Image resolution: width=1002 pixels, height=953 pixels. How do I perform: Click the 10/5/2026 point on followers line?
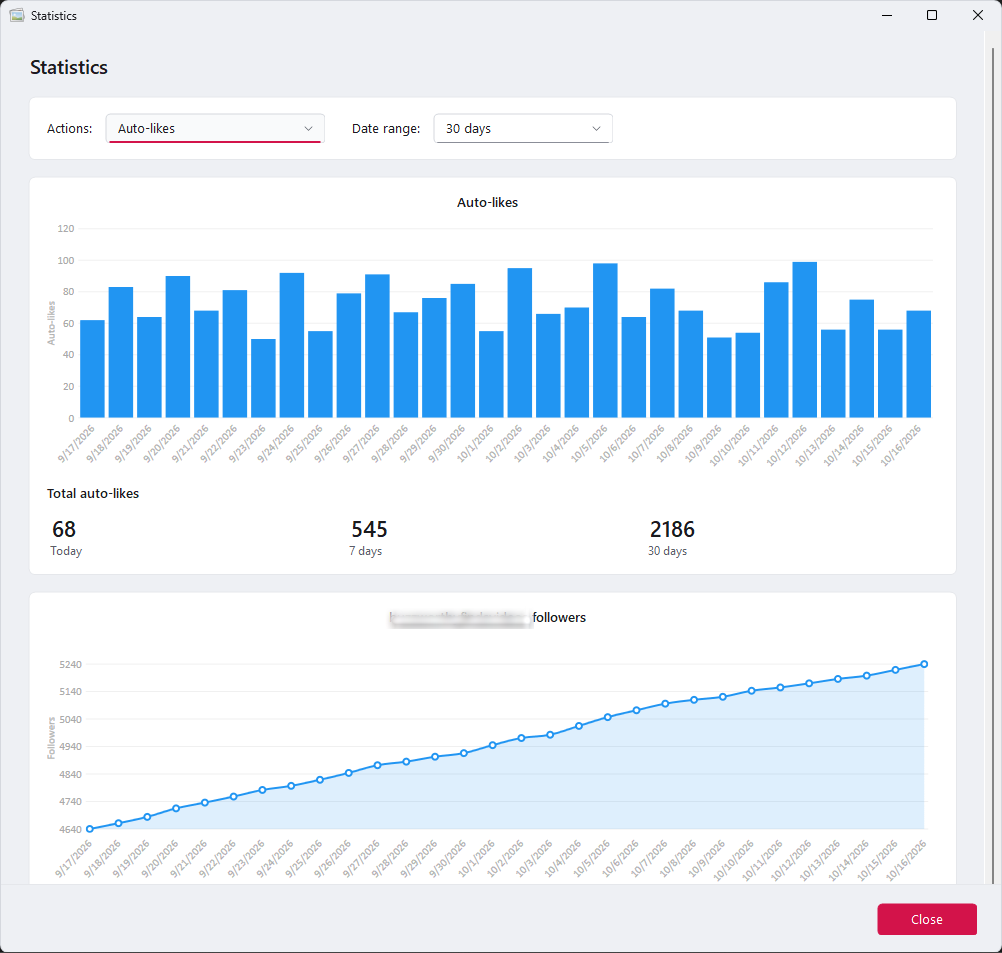[608, 717]
